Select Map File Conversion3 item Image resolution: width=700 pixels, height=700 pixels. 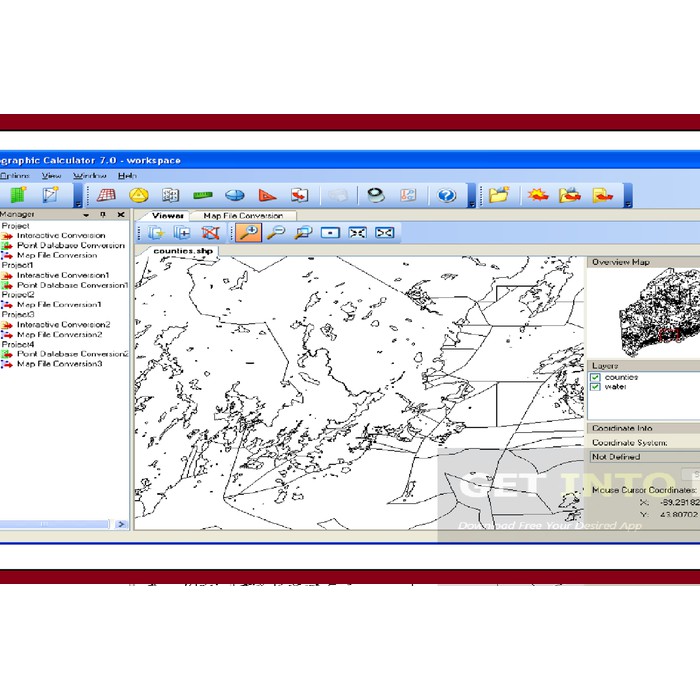[60, 364]
